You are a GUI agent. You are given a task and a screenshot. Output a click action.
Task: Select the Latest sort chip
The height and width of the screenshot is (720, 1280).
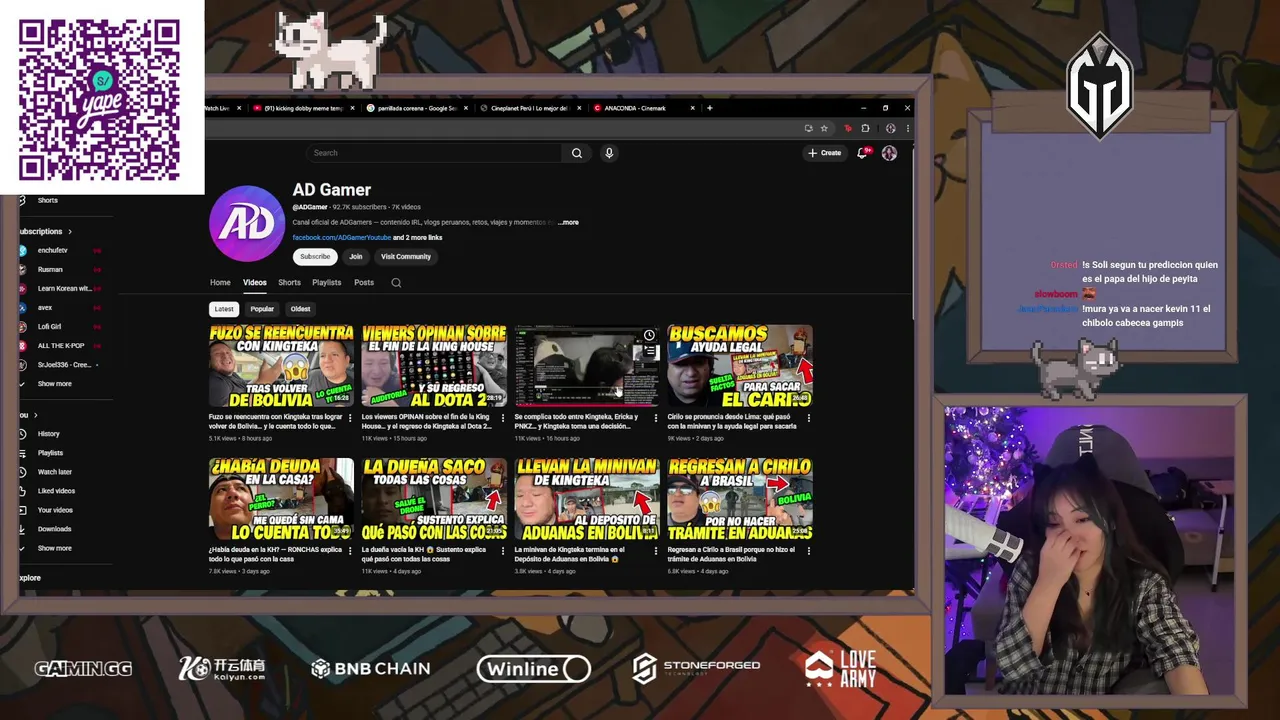[224, 309]
